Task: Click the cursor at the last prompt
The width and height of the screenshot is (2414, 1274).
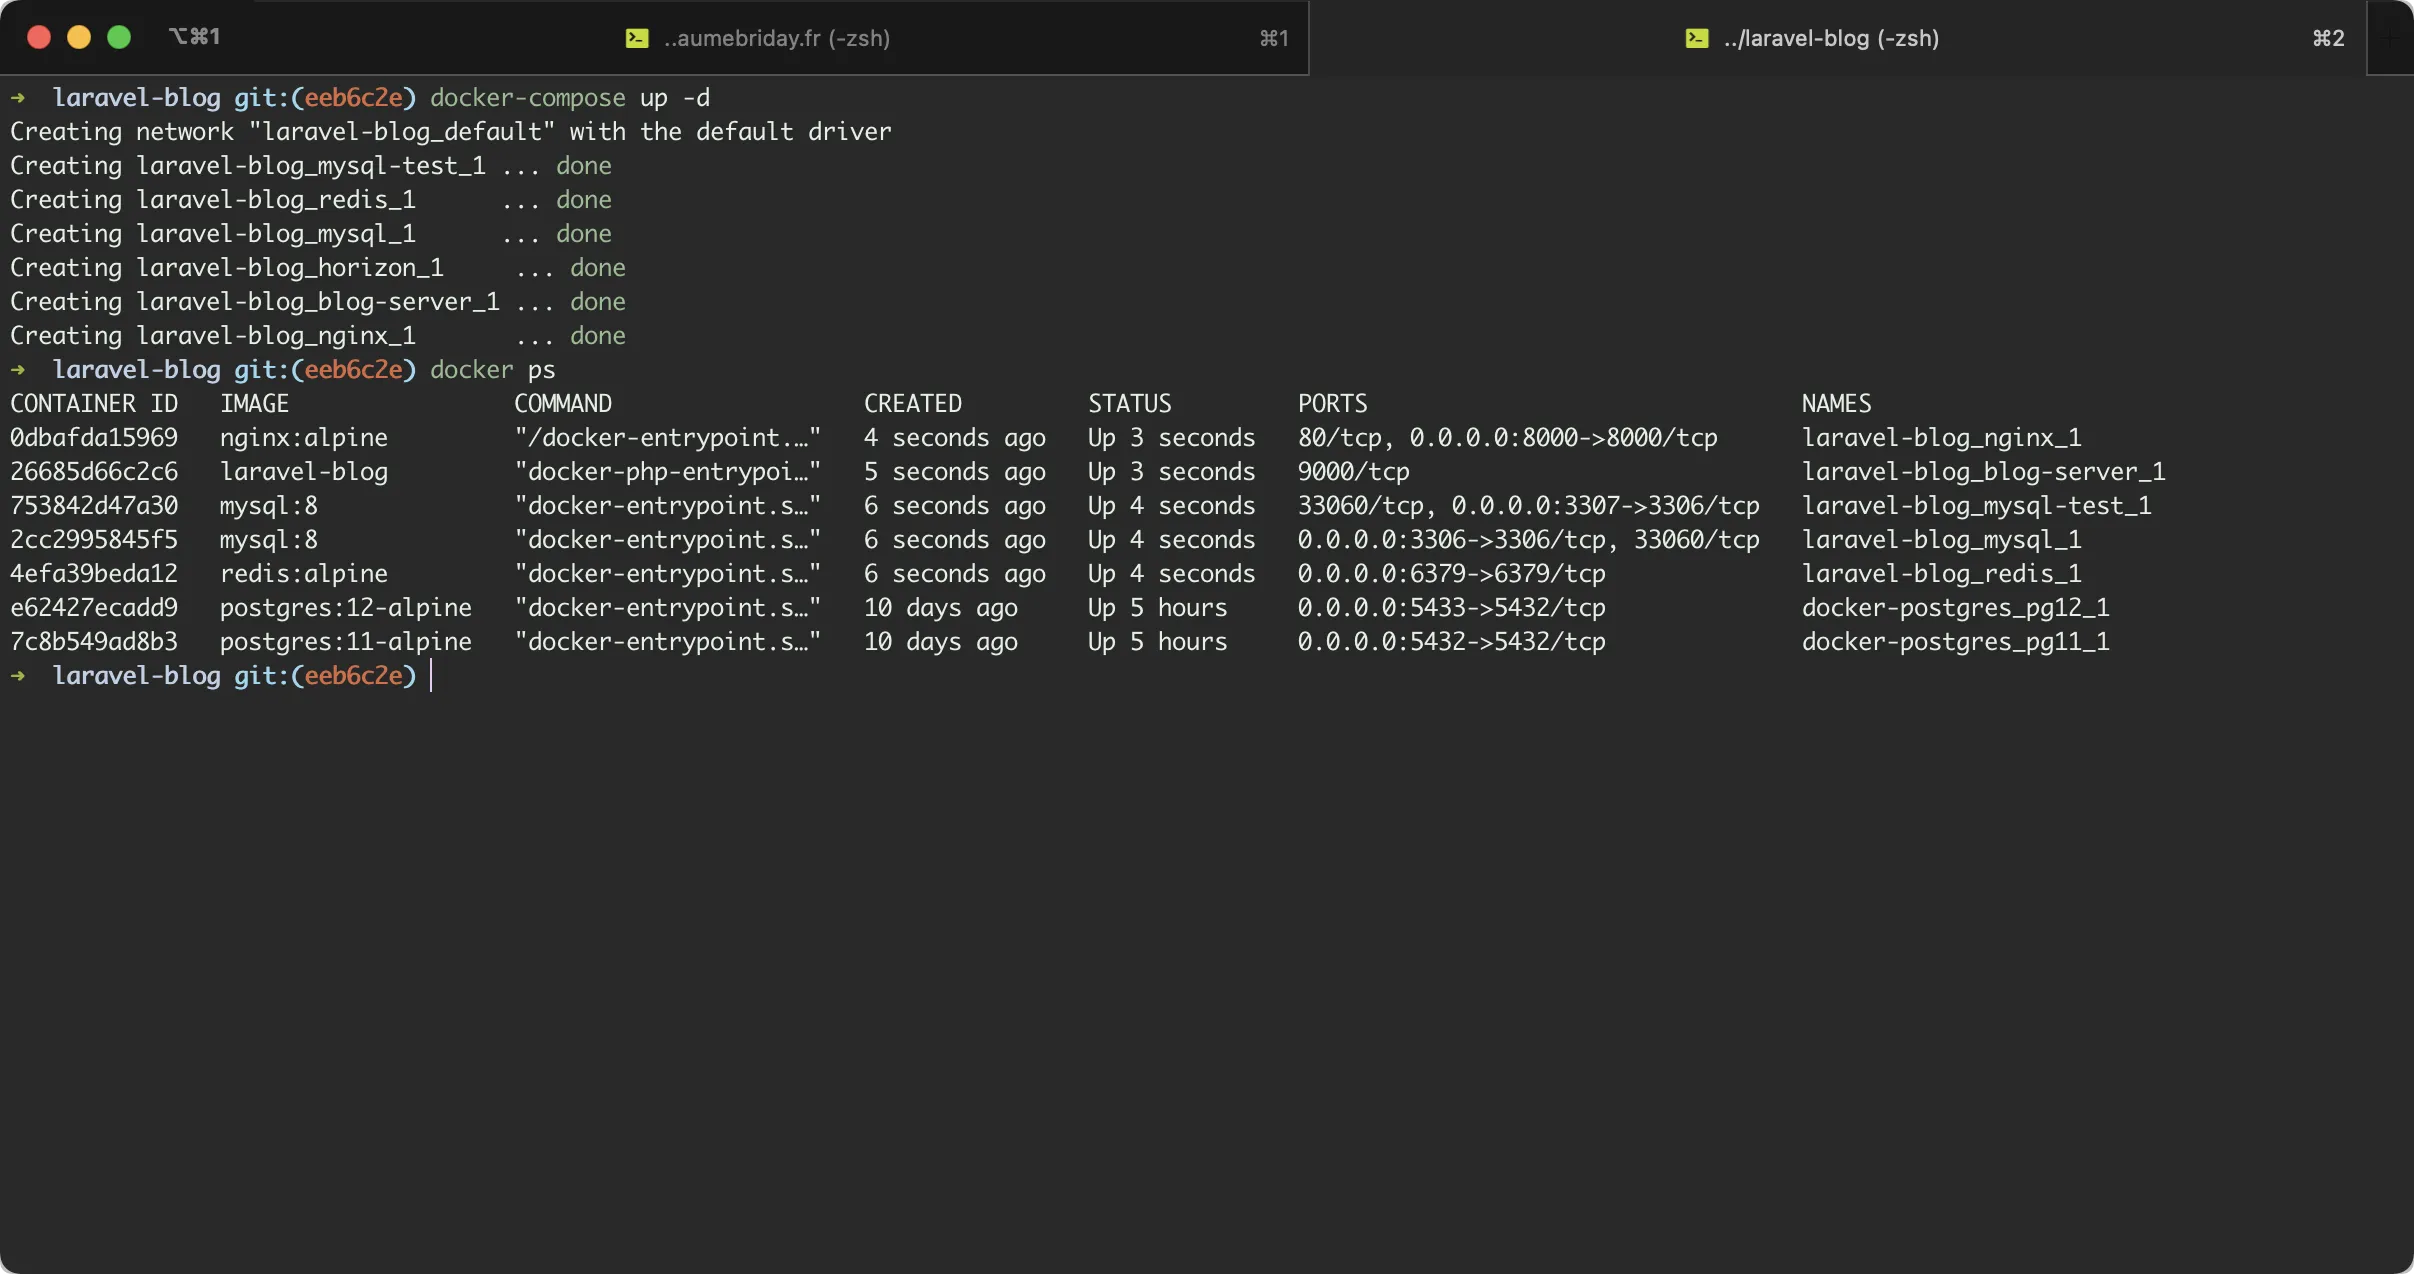Action: pyautogui.click(x=431, y=676)
